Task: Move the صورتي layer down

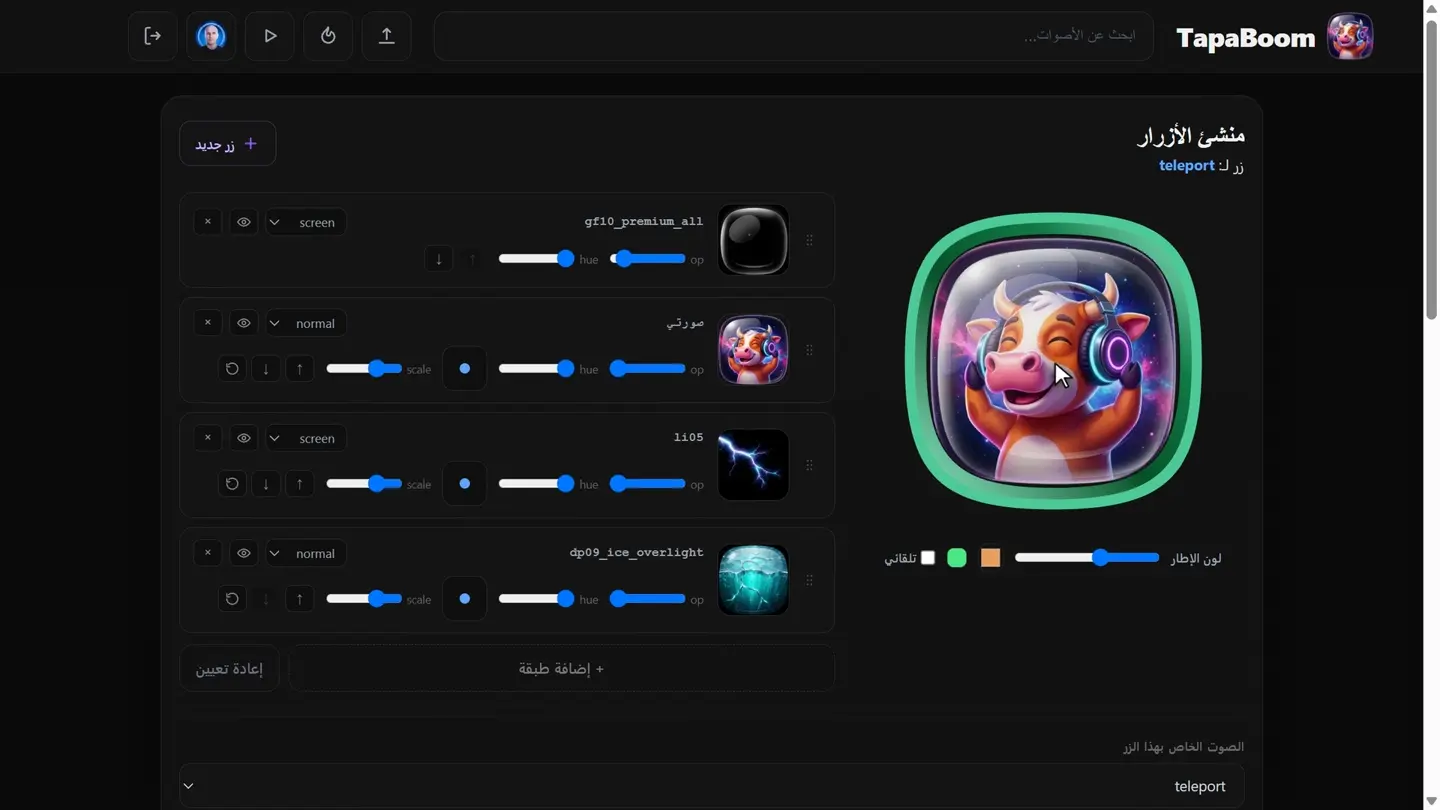Action: (x=266, y=369)
